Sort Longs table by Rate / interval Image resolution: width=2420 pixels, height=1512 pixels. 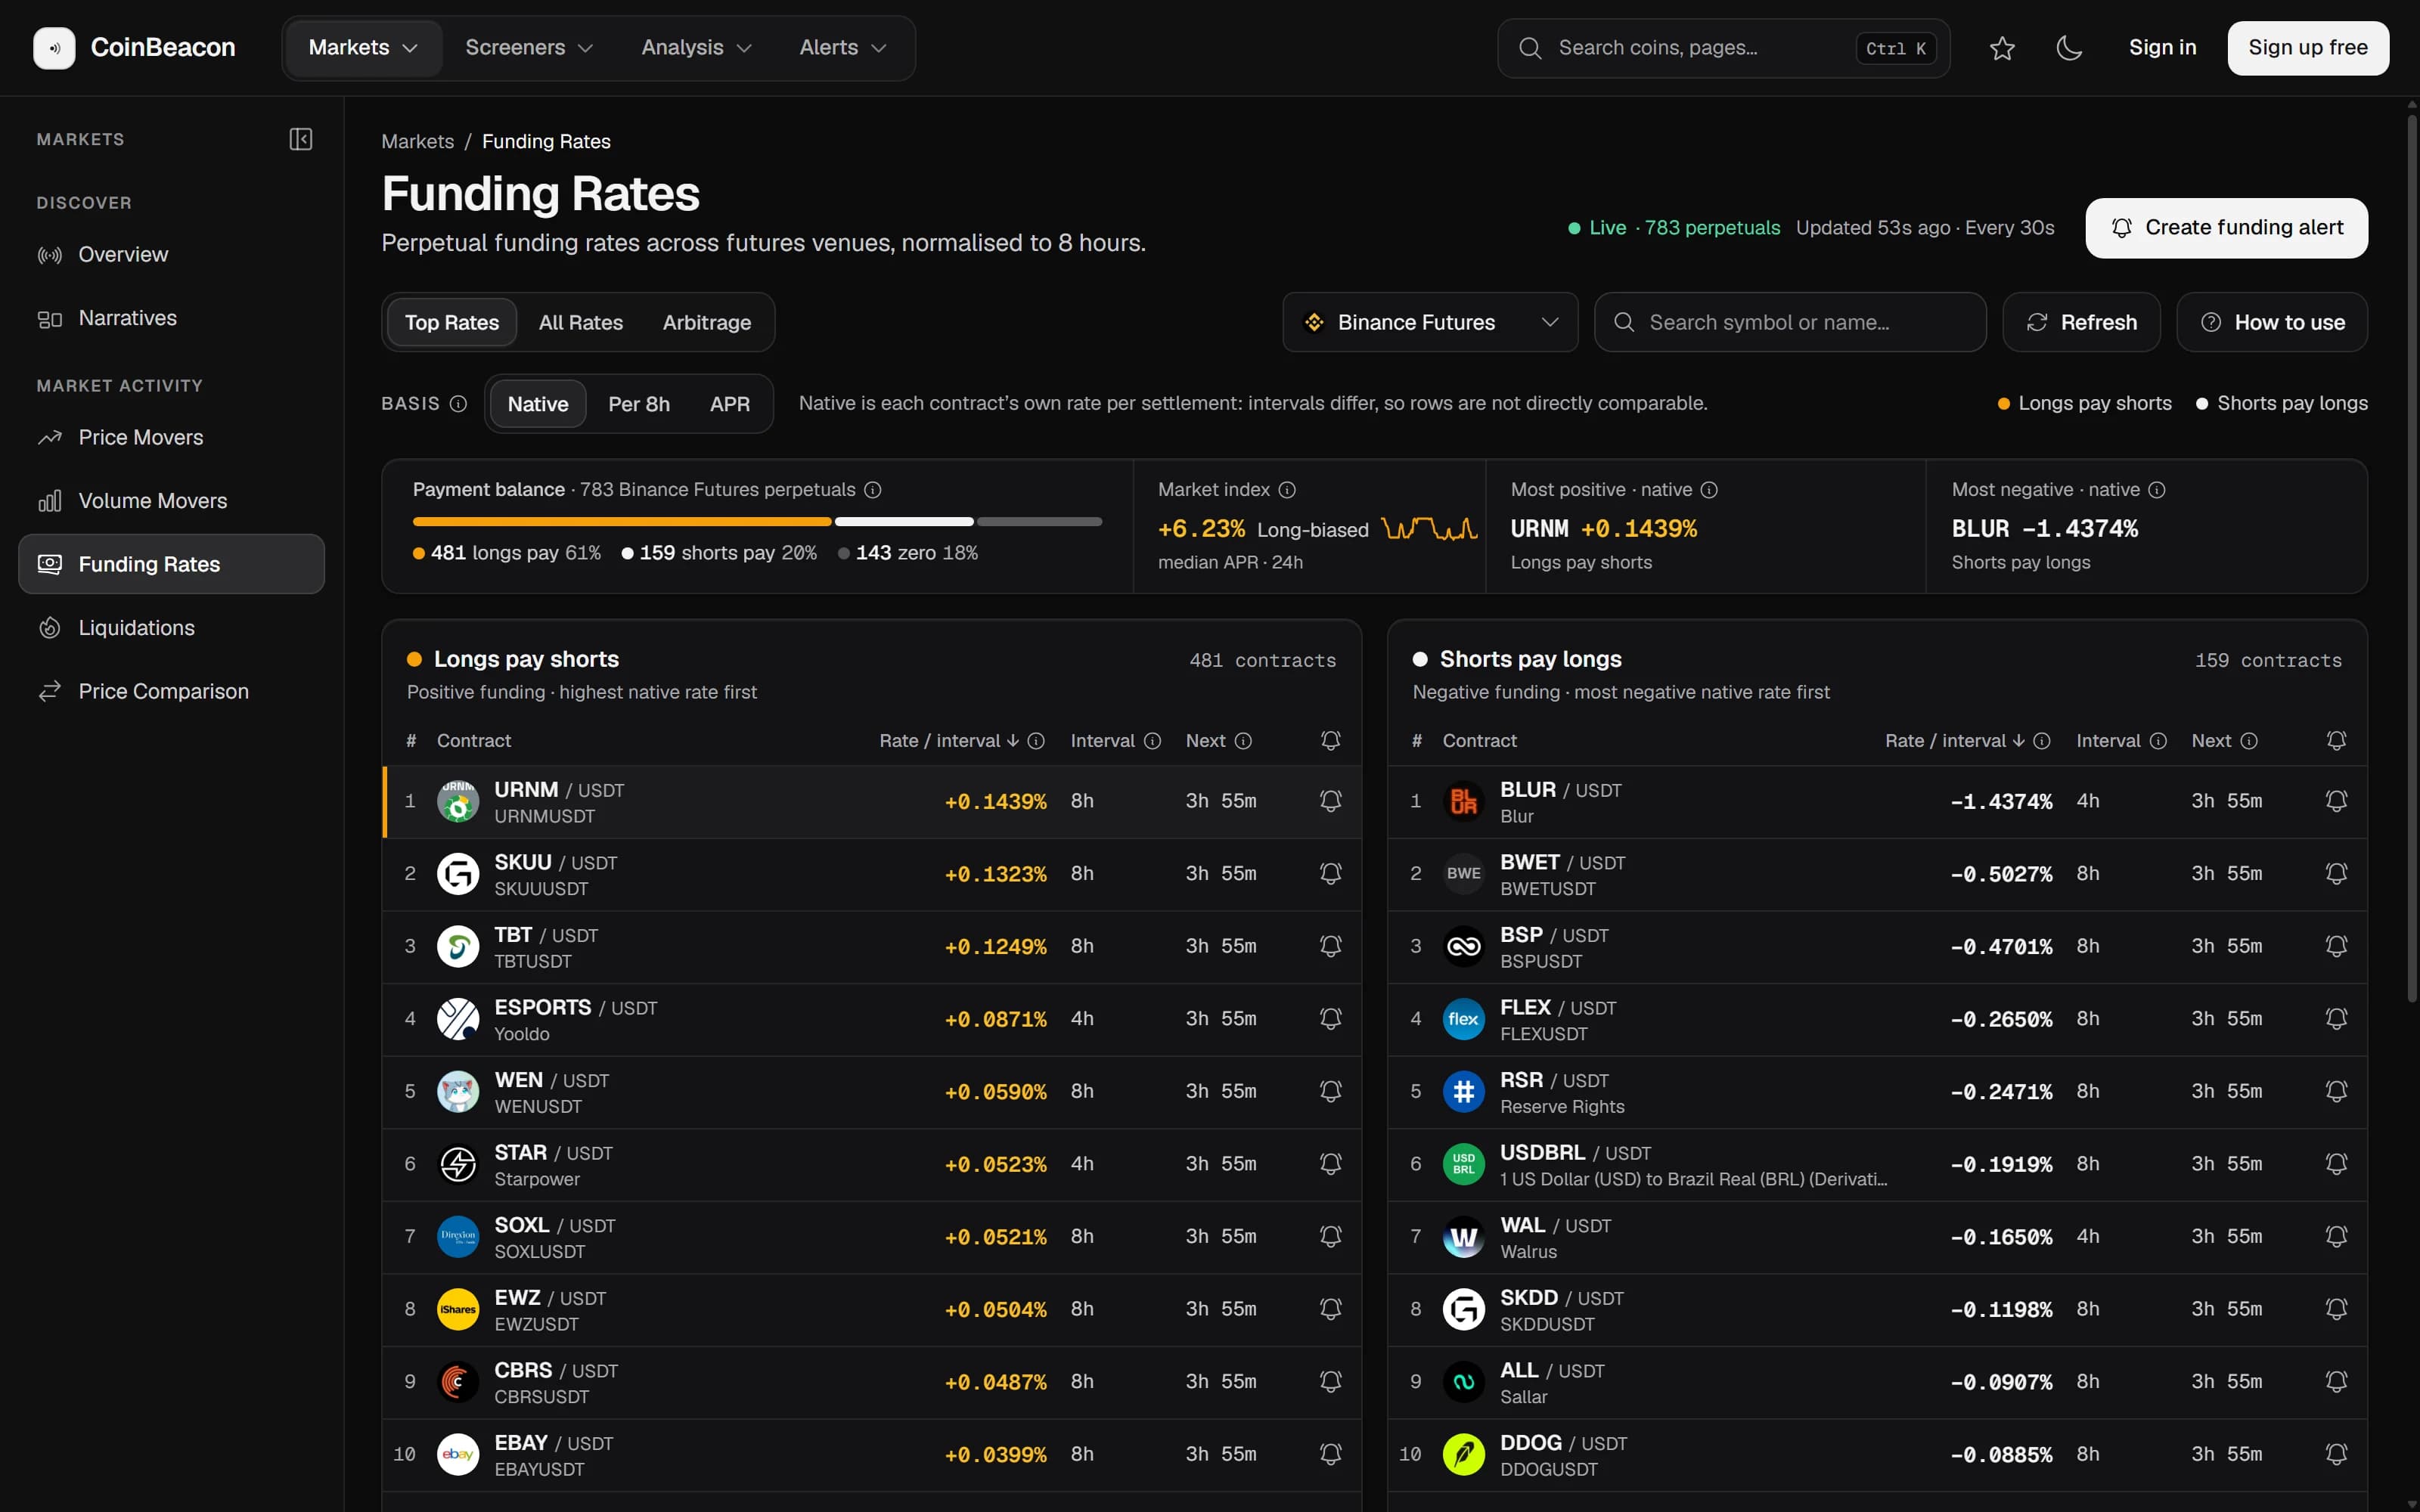click(949, 741)
